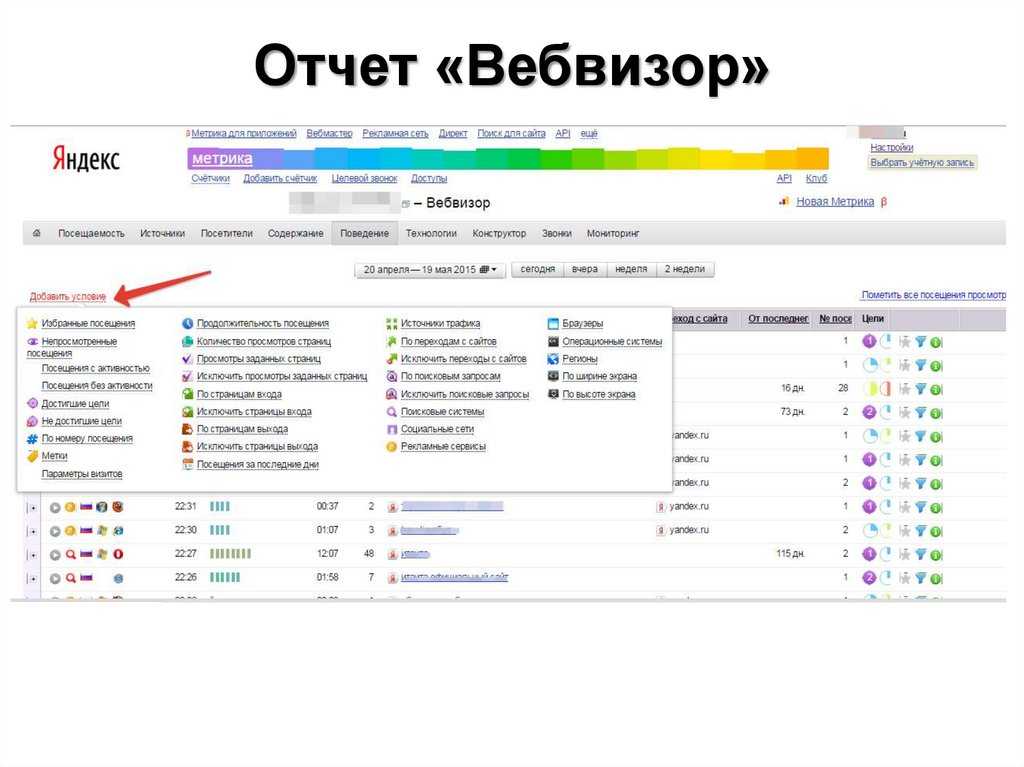Click the chart icon next to Новая Метрика
1024x767 pixels.
point(784,201)
